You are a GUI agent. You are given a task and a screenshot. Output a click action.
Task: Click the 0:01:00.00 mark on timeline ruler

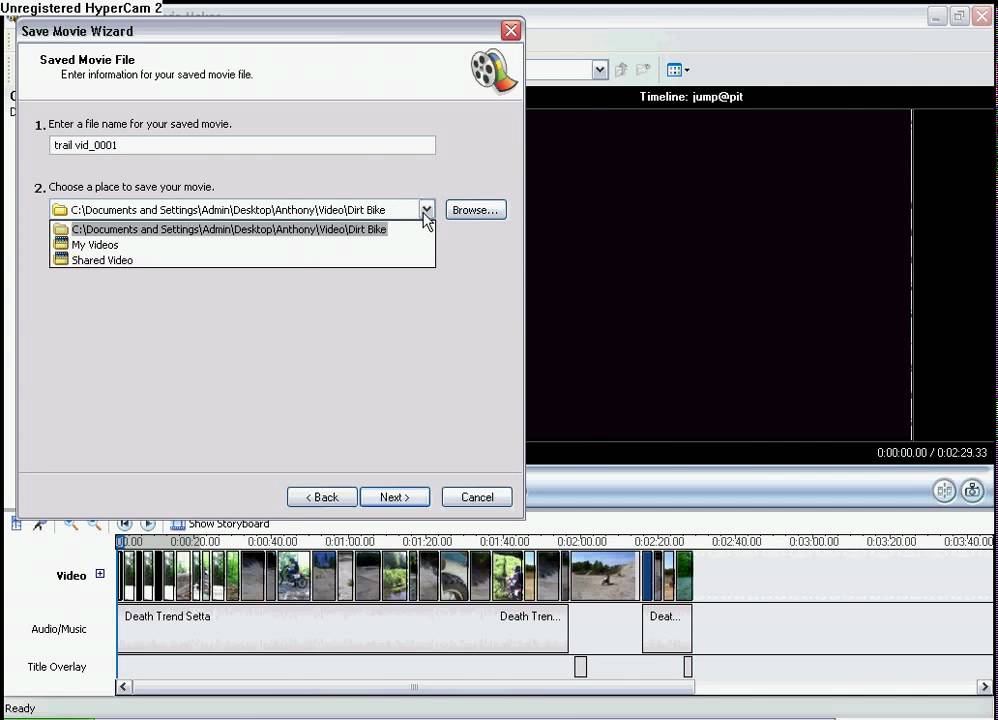[x=349, y=542]
